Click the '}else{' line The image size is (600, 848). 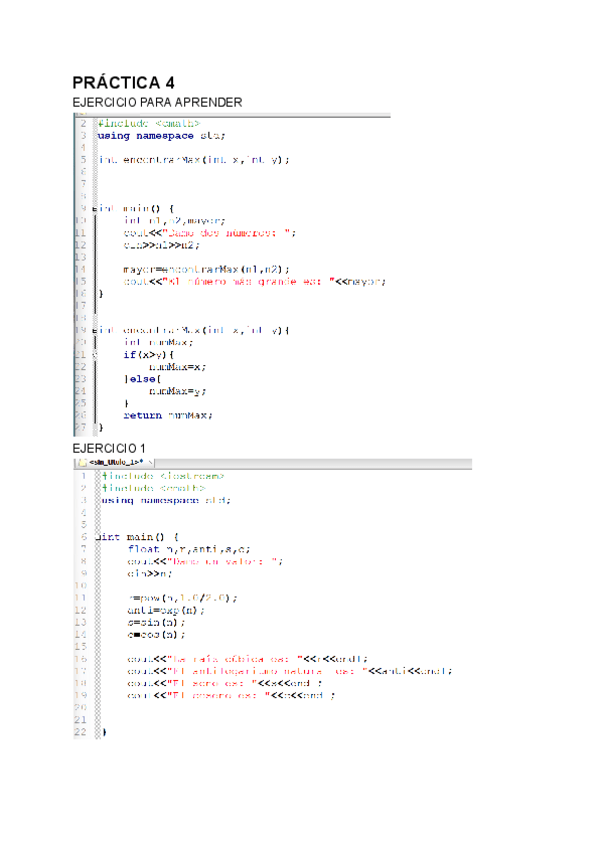(x=142, y=379)
